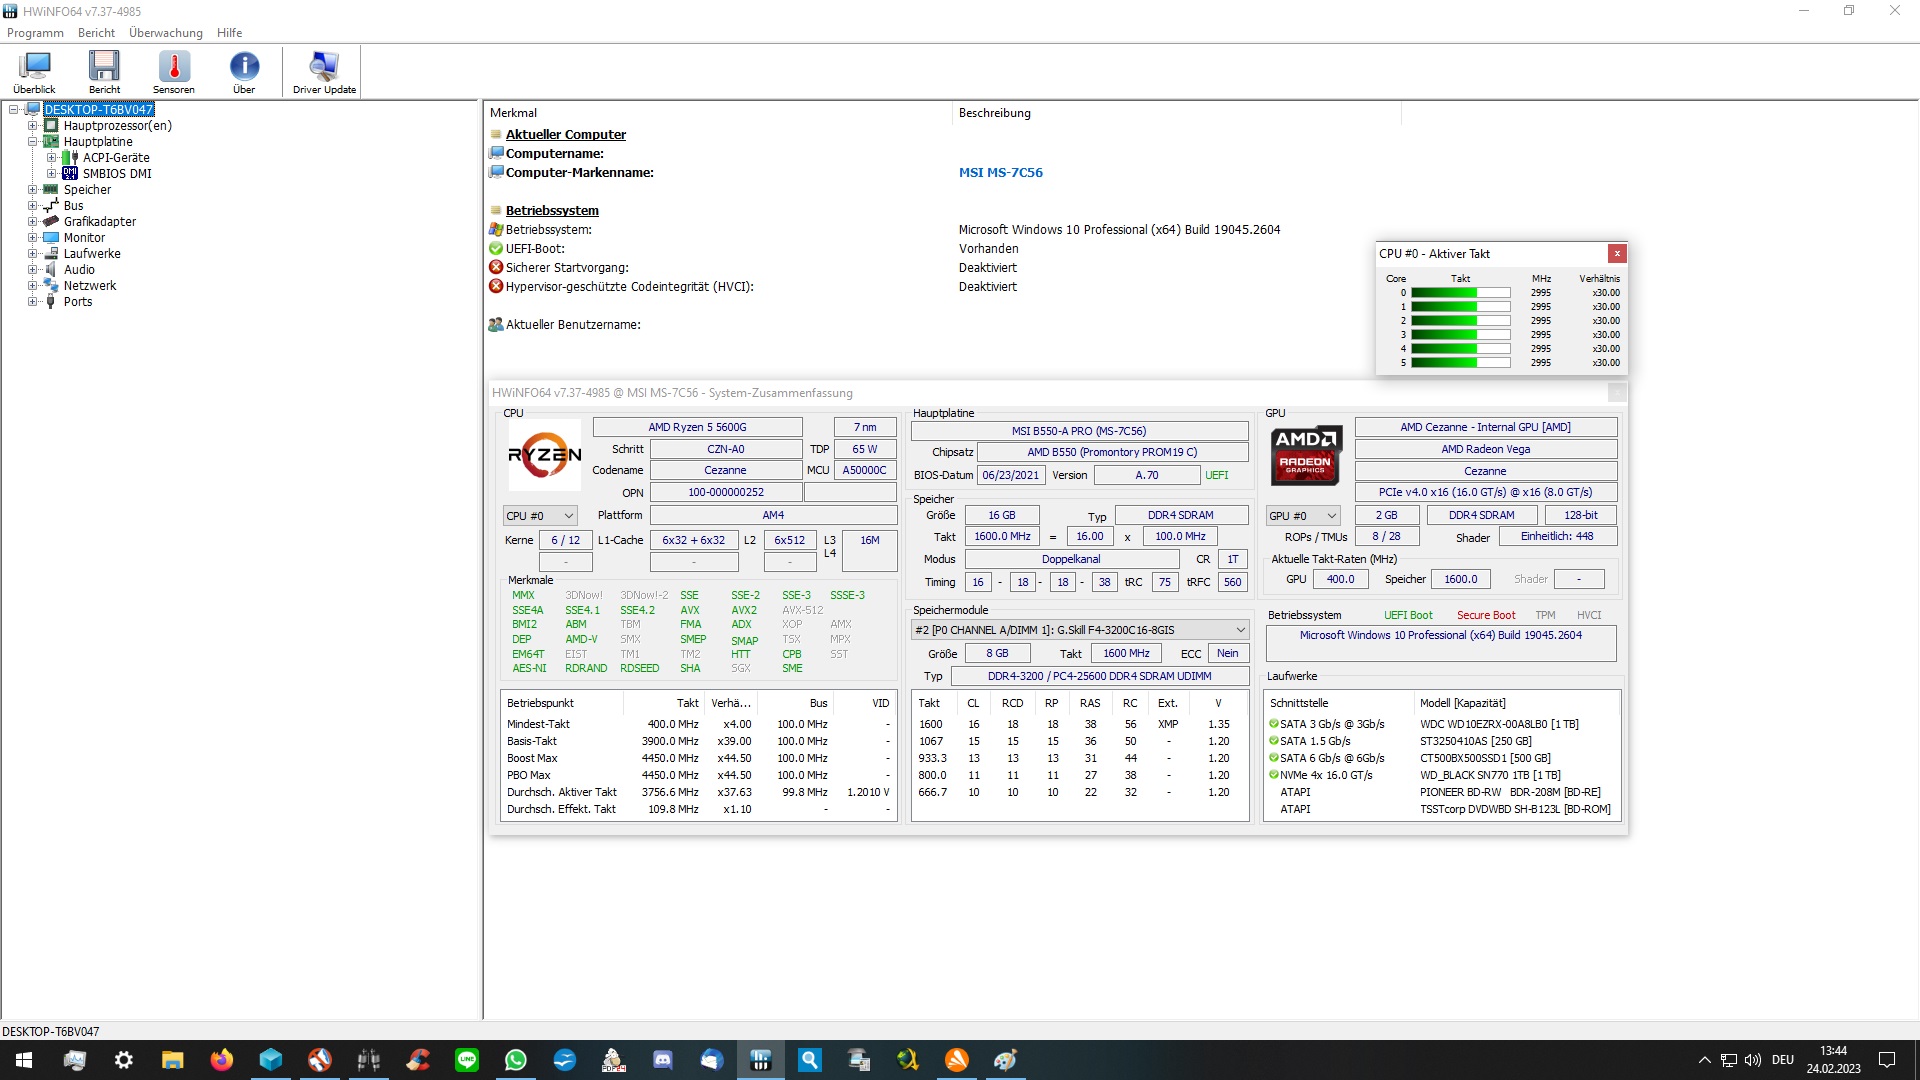Image resolution: width=1920 pixels, height=1080 pixels.
Task: Expand the Grafikadapter tree node
Action: (33, 222)
